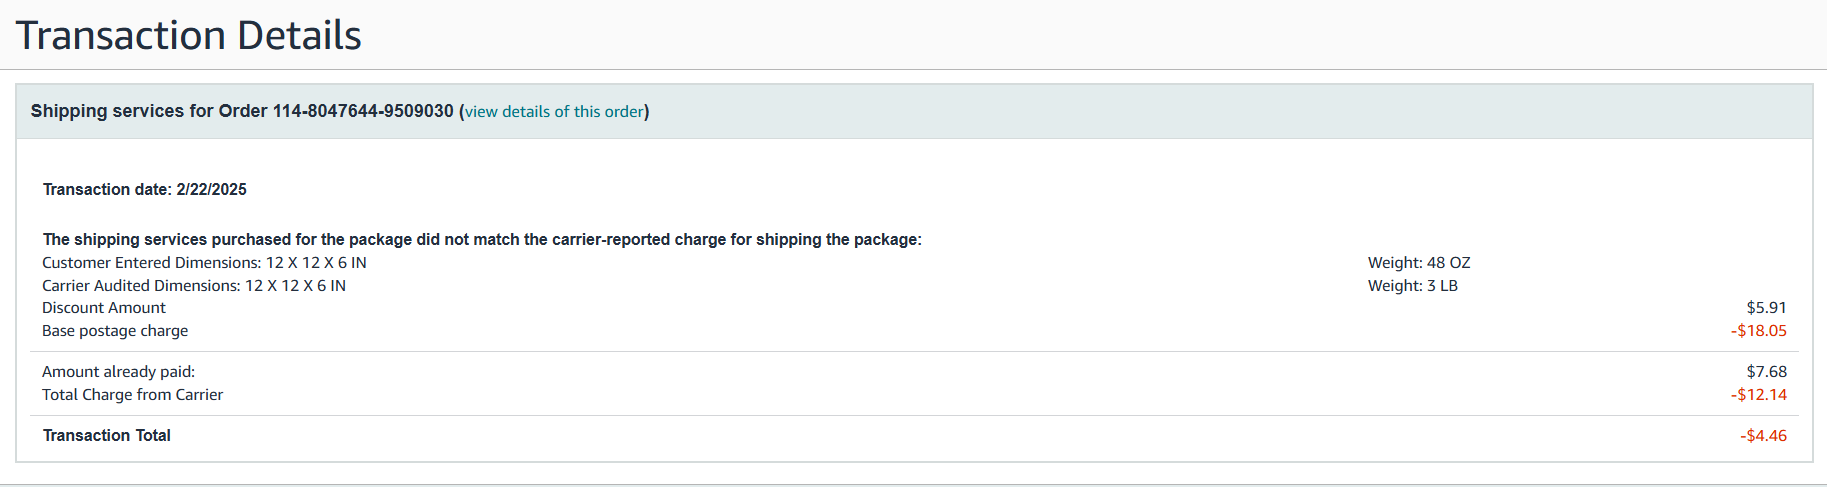Click the 'Shipping services for Order' header text
1827x487 pixels.
click(x=149, y=111)
